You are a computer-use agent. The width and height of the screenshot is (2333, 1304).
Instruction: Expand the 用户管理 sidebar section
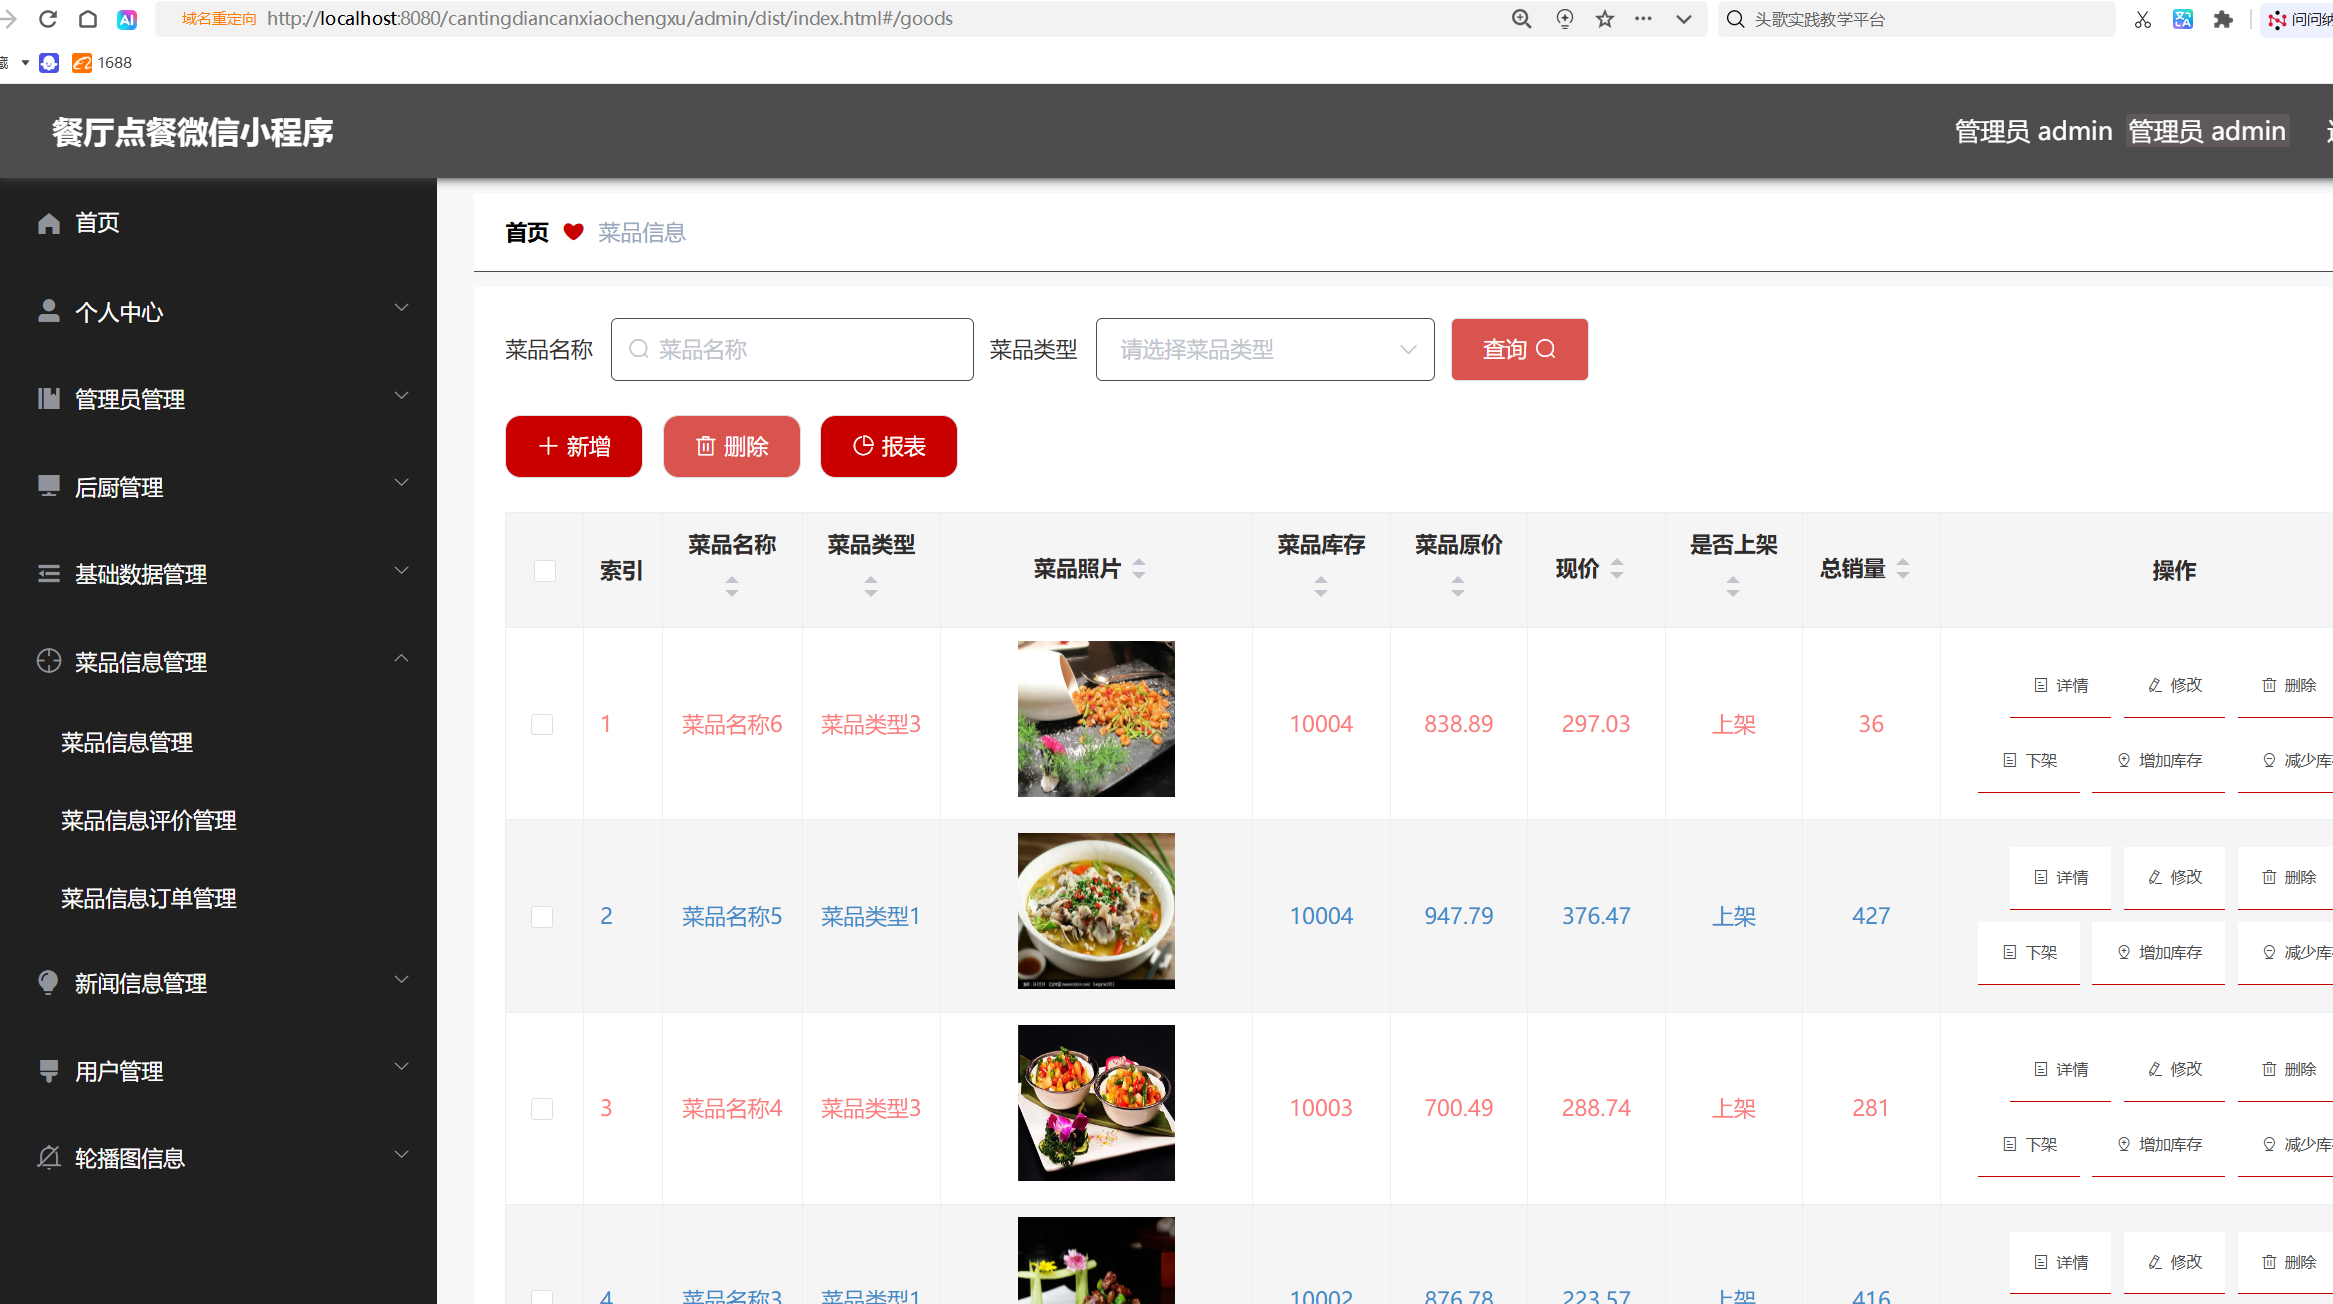click(401, 1066)
